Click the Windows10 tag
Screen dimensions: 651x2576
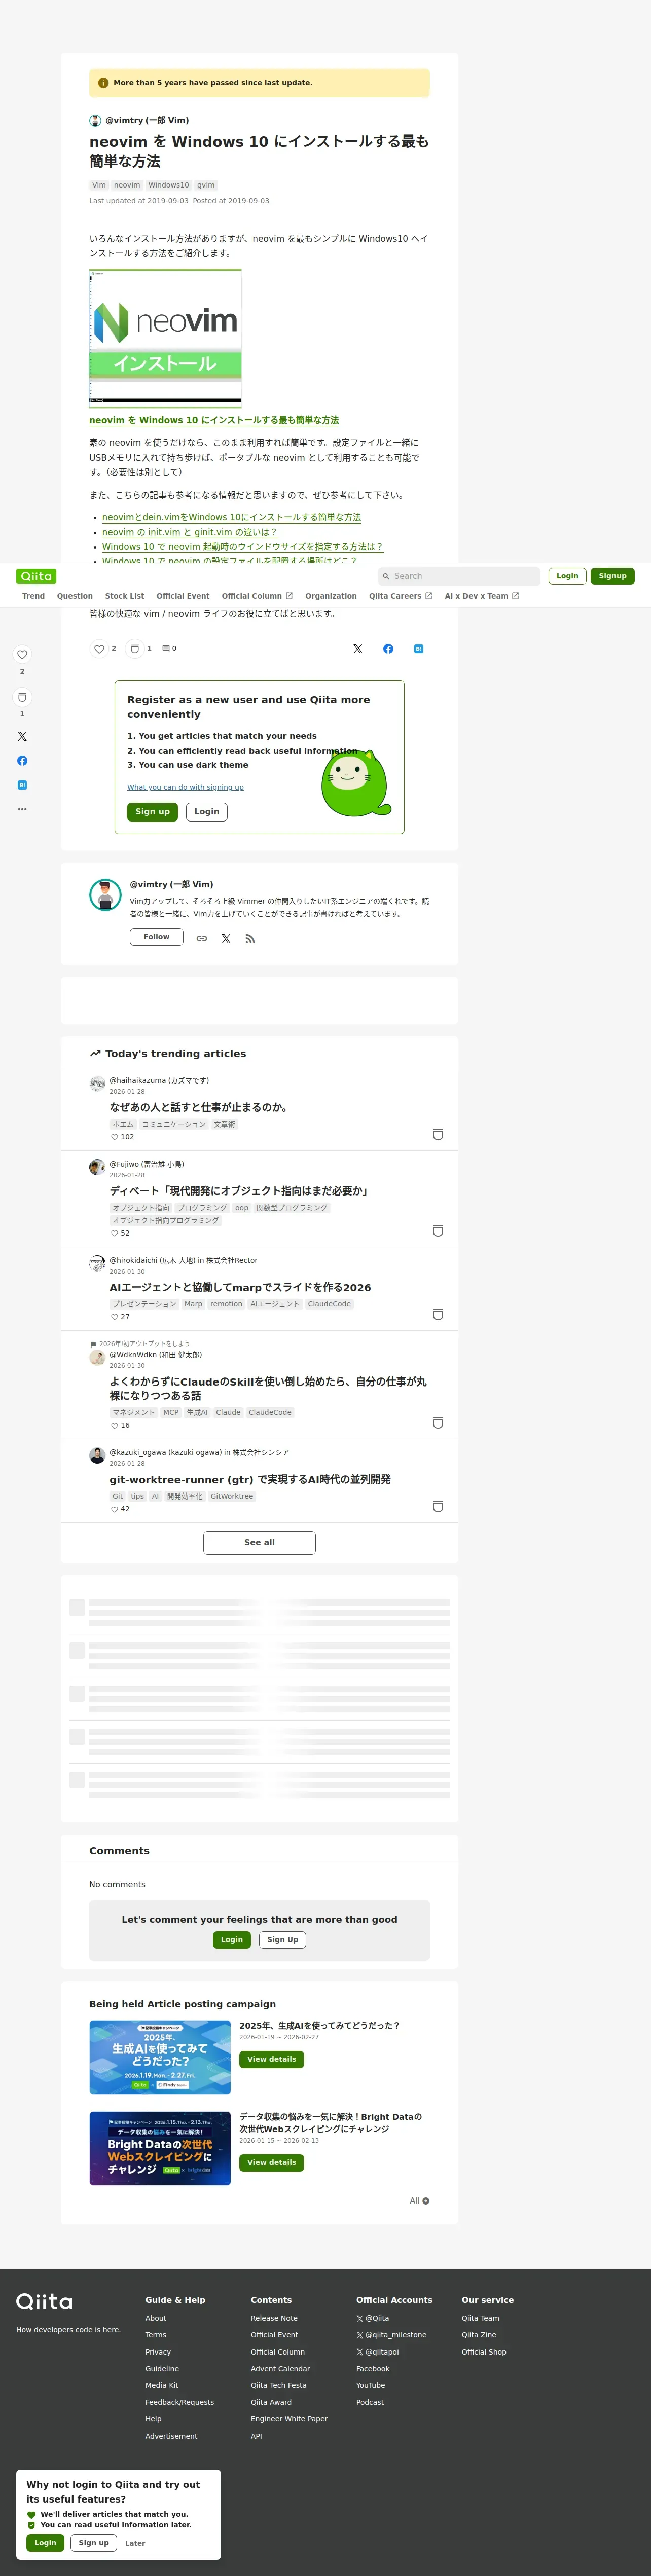168,185
